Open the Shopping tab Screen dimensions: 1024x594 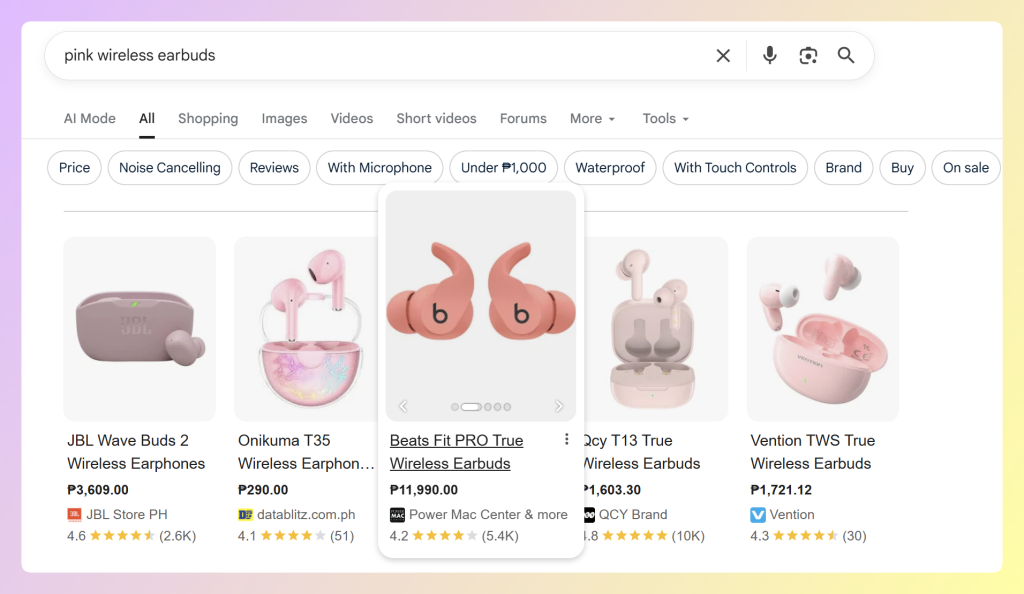pyautogui.click(x=208, y=118)
